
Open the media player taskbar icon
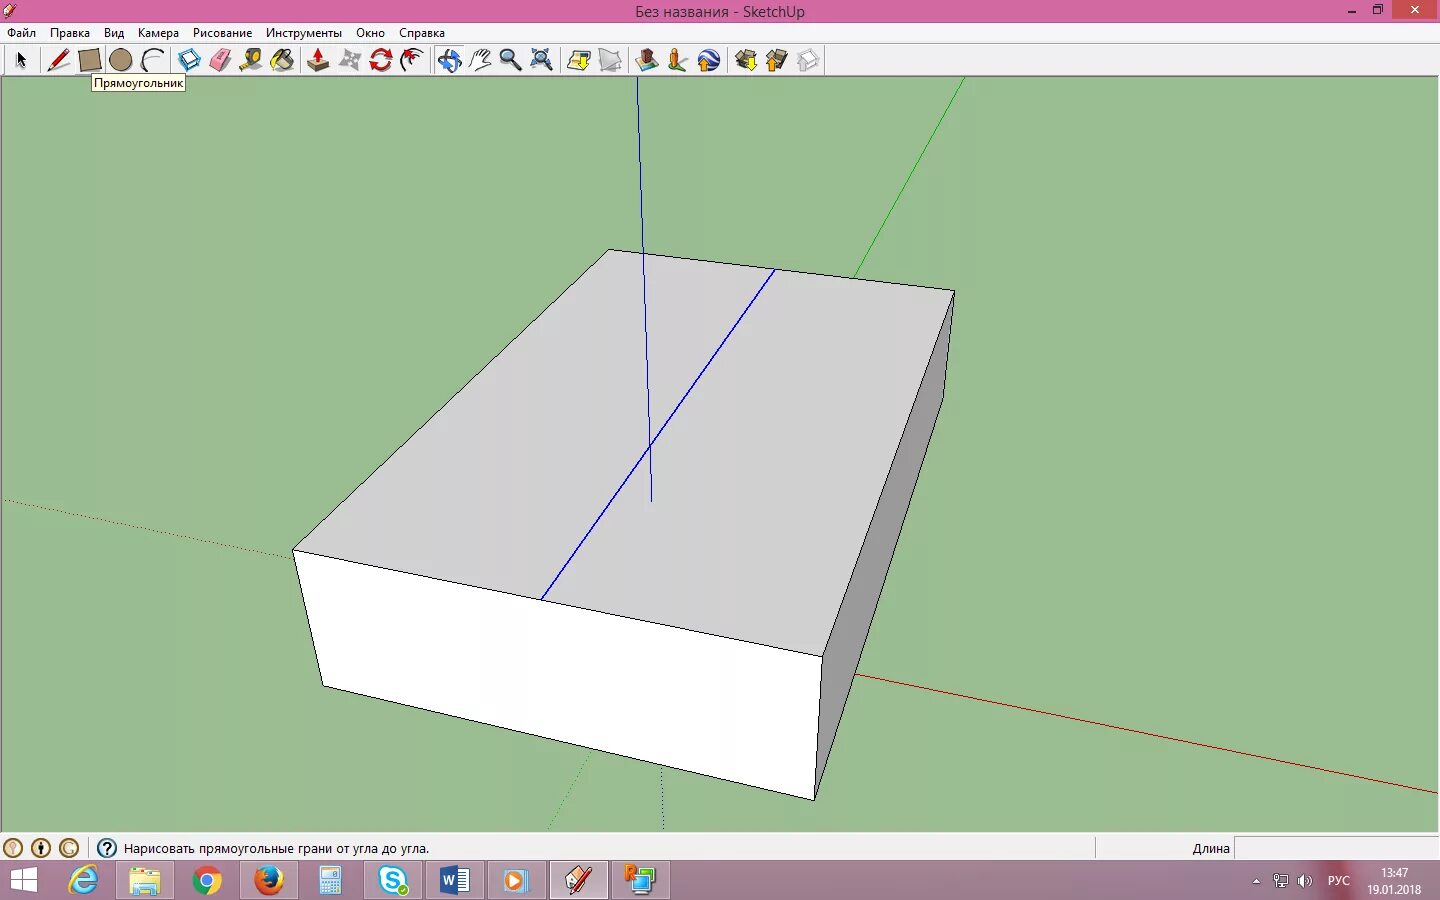pyautogui.click(x=516, y=880)
